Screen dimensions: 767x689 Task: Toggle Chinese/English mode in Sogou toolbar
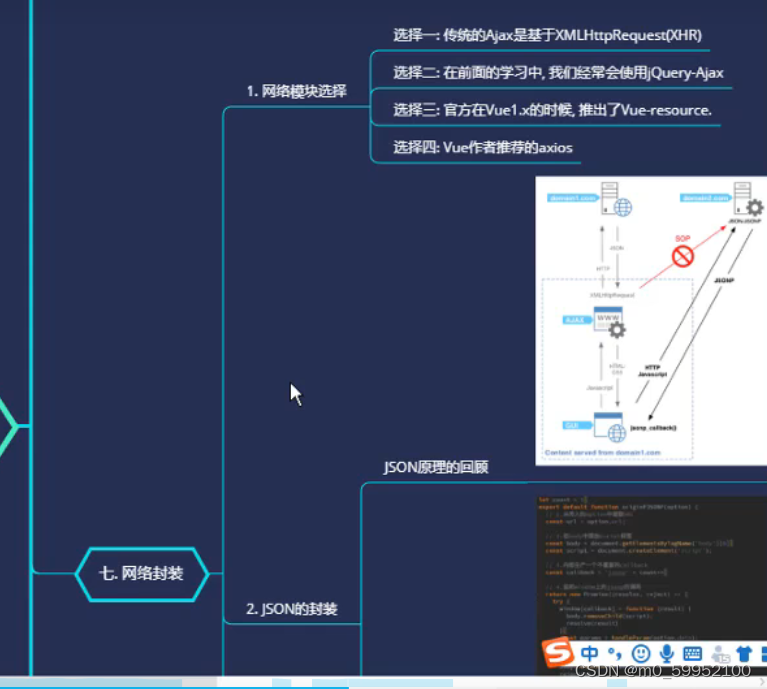pos(589,653)
